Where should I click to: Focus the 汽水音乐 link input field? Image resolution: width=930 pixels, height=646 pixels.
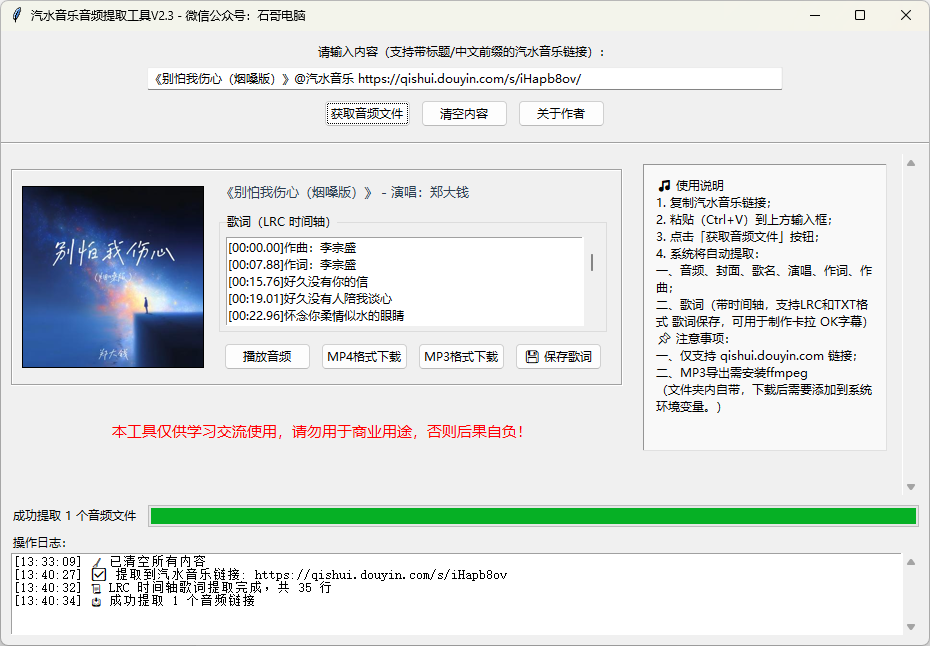(464, 79)
